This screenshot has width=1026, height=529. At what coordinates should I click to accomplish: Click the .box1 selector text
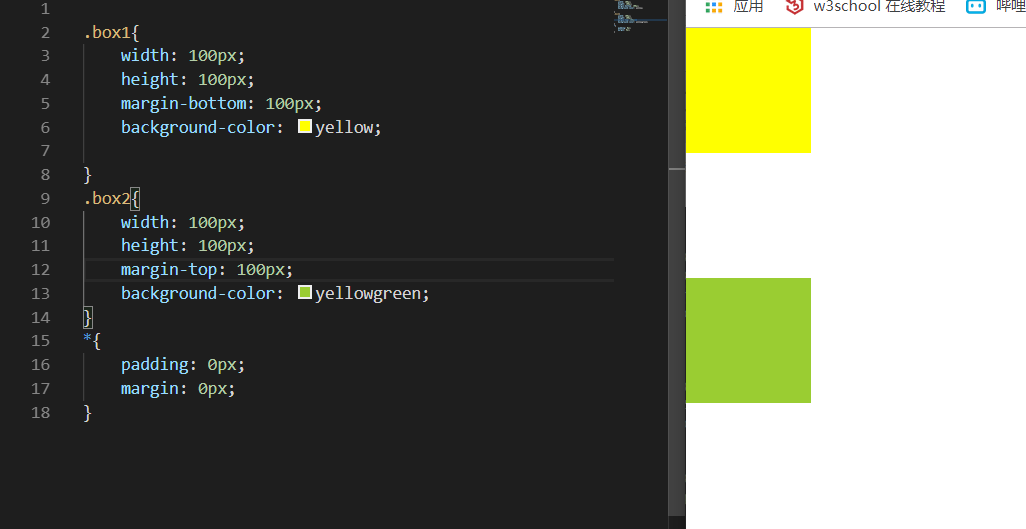coord(107,33)
